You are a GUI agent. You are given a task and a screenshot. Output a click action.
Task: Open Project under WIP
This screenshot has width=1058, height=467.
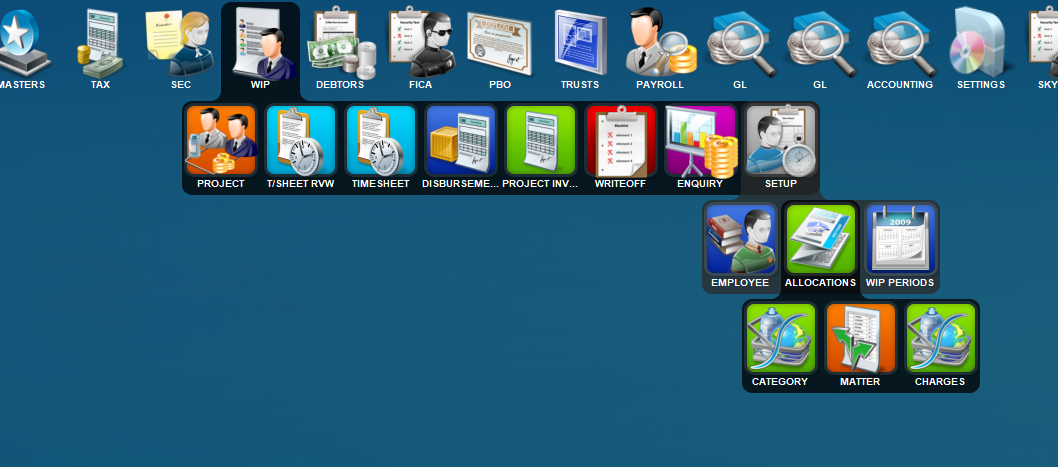[x=221, y=142]
